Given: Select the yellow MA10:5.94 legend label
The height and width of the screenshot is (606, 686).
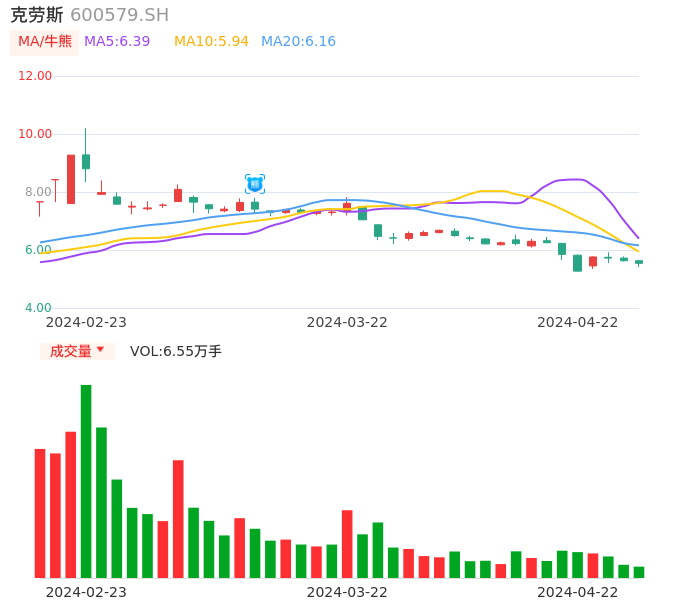Looking at the screenshot, I should click(211, 42).
